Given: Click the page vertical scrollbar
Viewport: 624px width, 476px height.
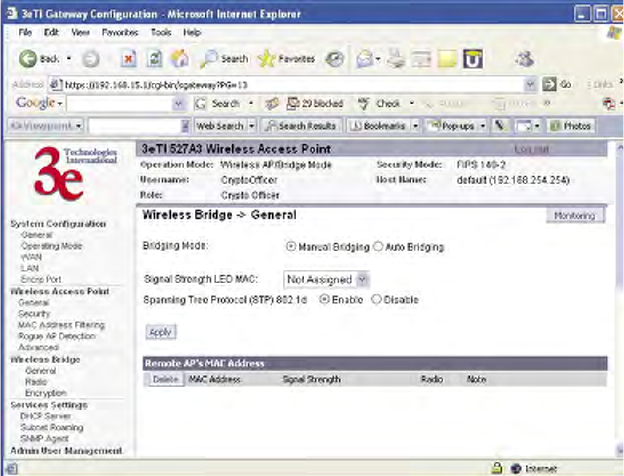Looking at the screenshot, I should tap(619, 298).
